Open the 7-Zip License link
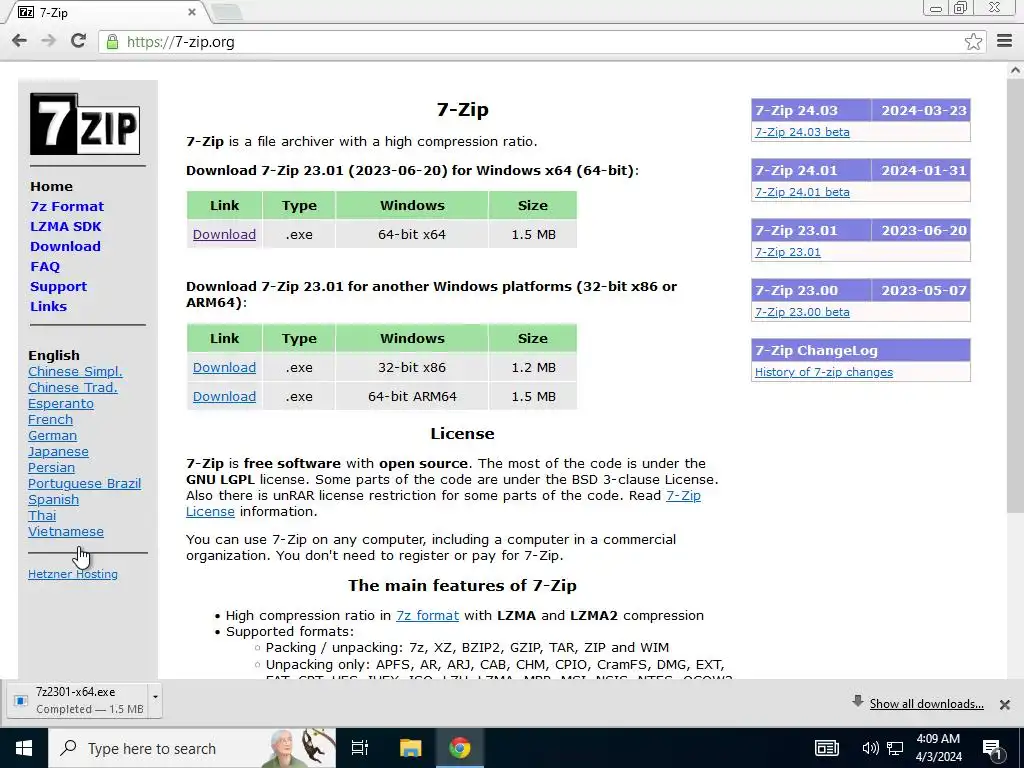This screenshot has width=1024, height=768. tap(683, 496)
